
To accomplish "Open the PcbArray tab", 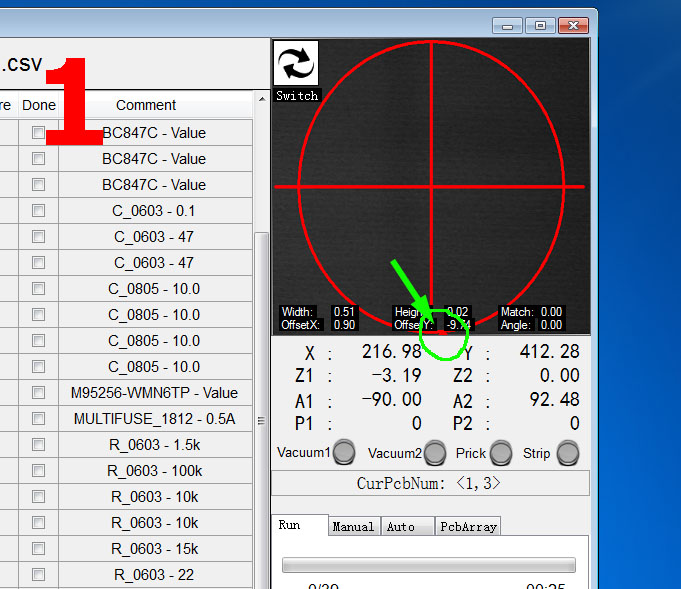I will [468, 526].
